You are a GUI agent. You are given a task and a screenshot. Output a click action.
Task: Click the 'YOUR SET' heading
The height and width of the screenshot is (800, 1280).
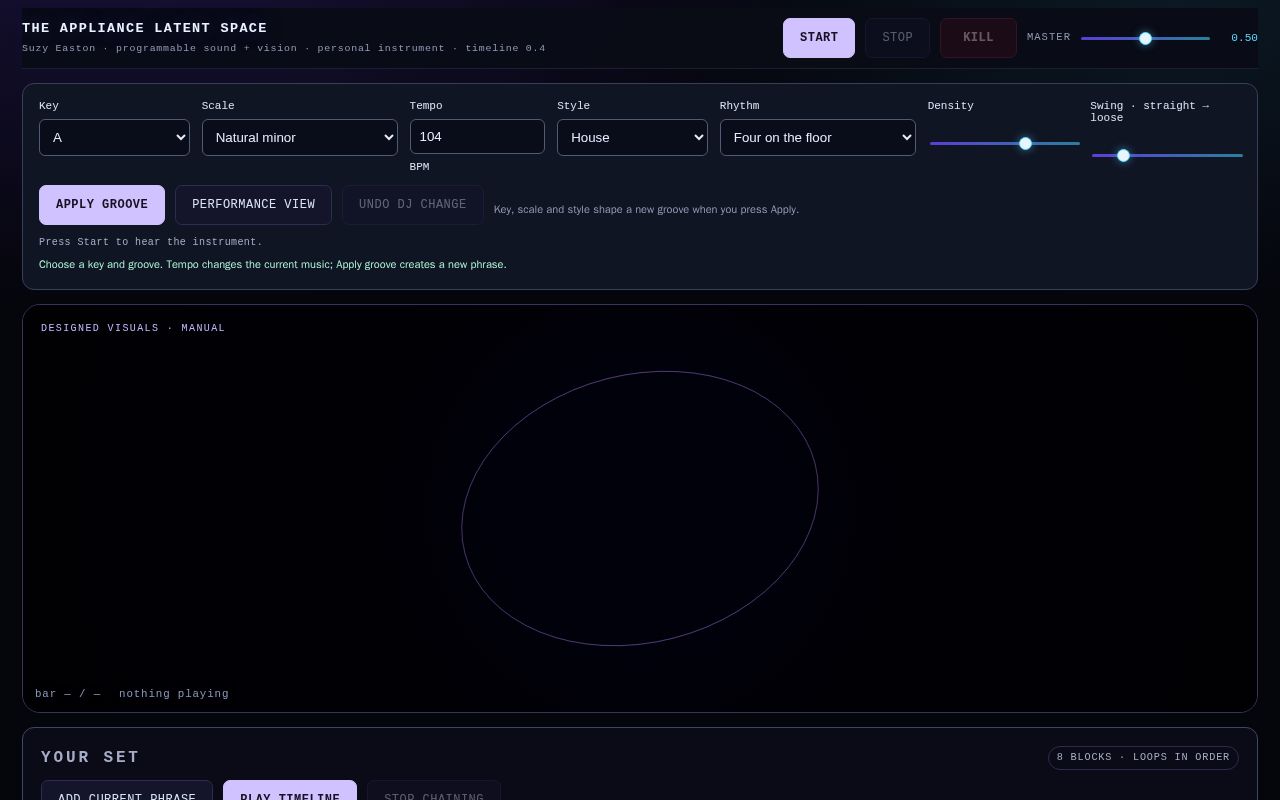91,758
